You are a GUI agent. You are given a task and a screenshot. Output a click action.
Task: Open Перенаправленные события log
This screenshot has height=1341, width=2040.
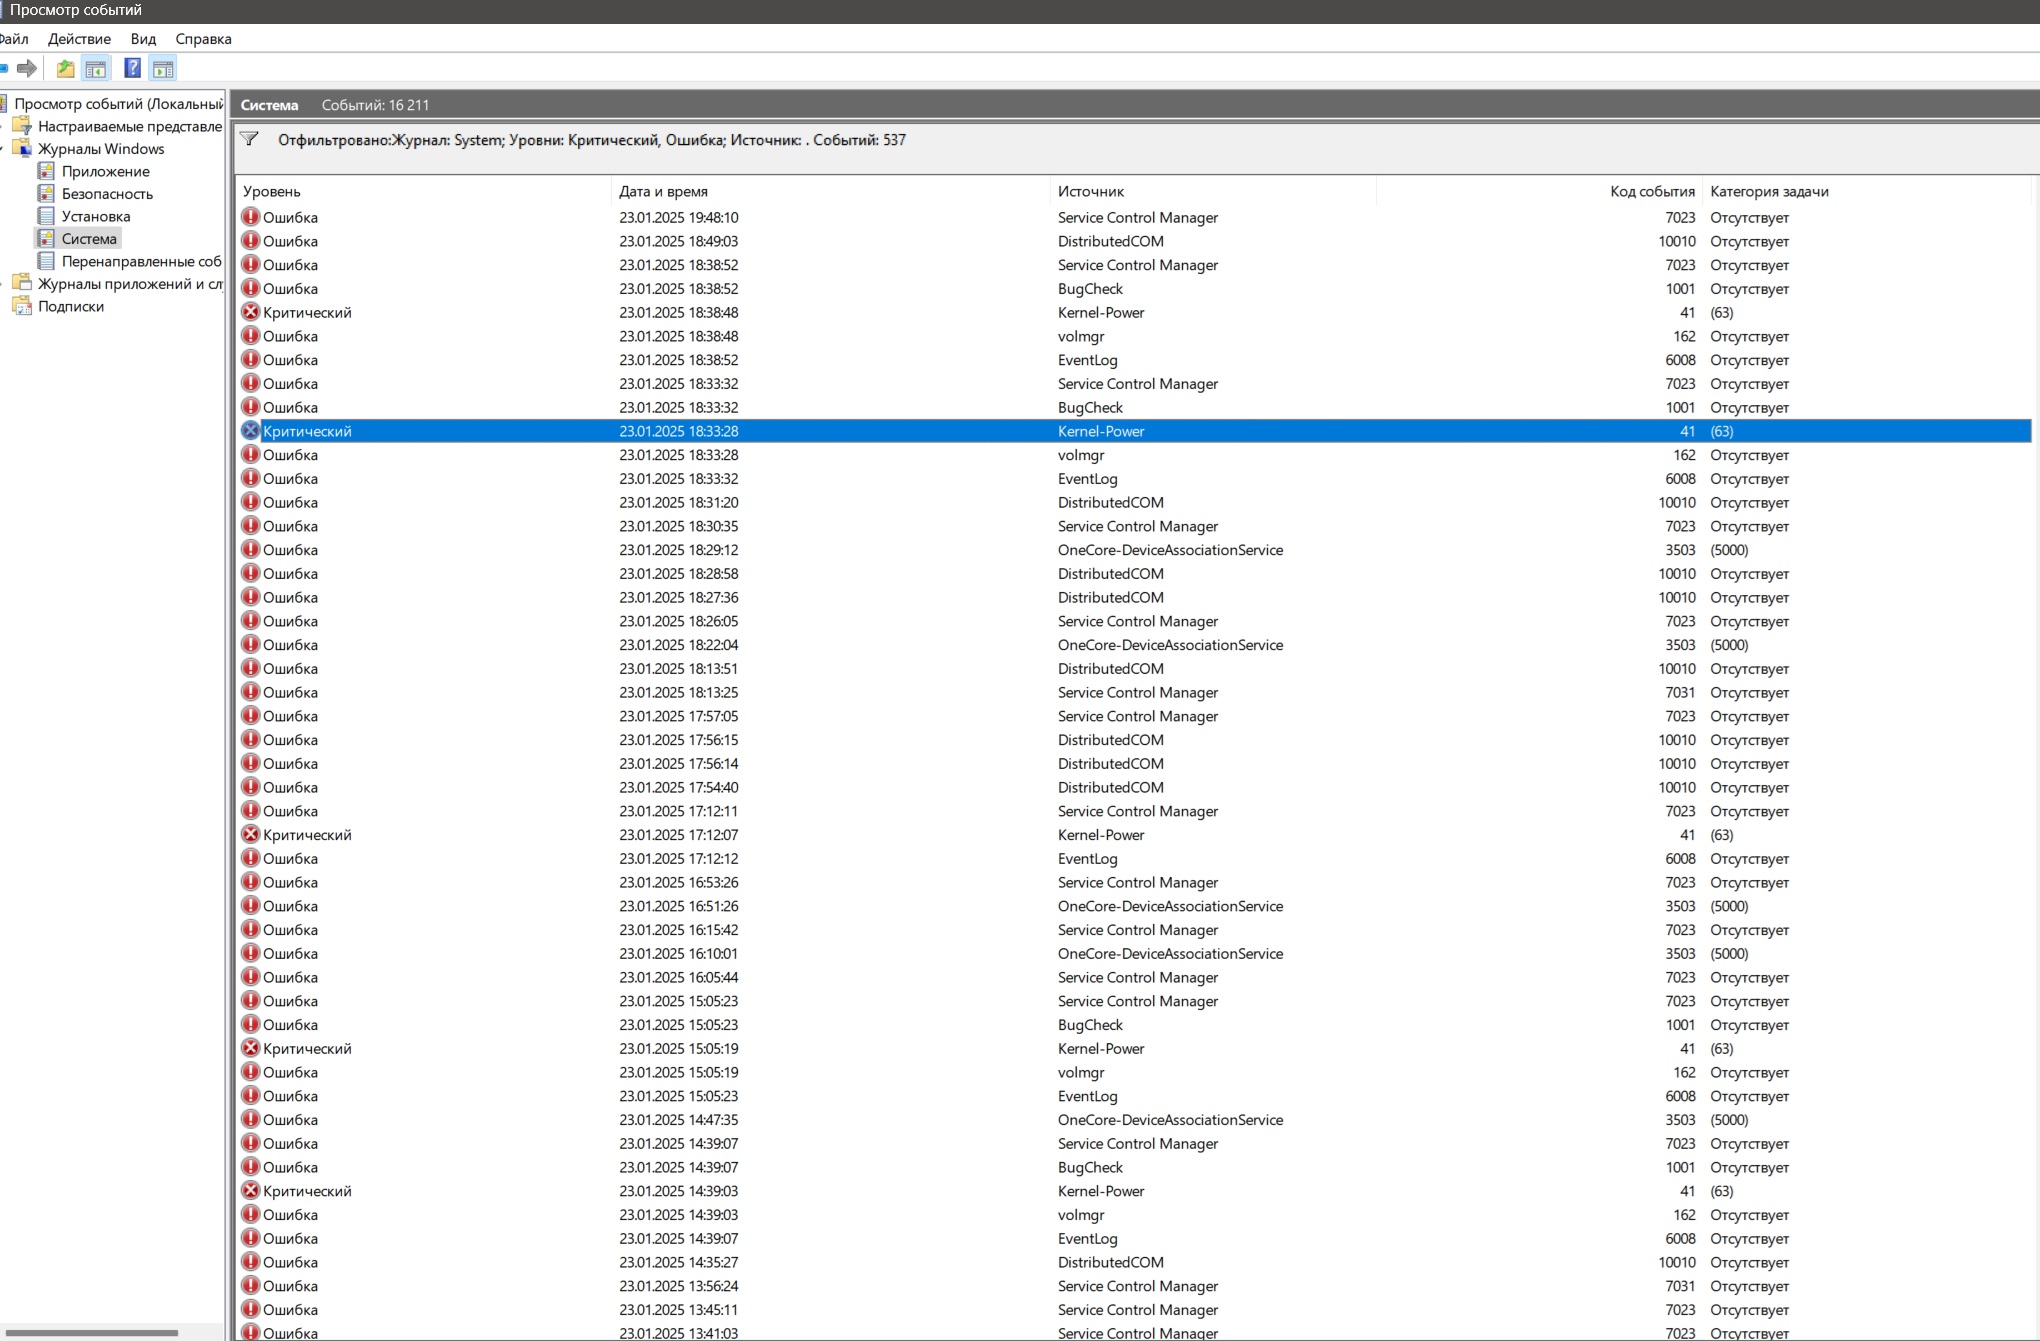[x=141, y=261]
